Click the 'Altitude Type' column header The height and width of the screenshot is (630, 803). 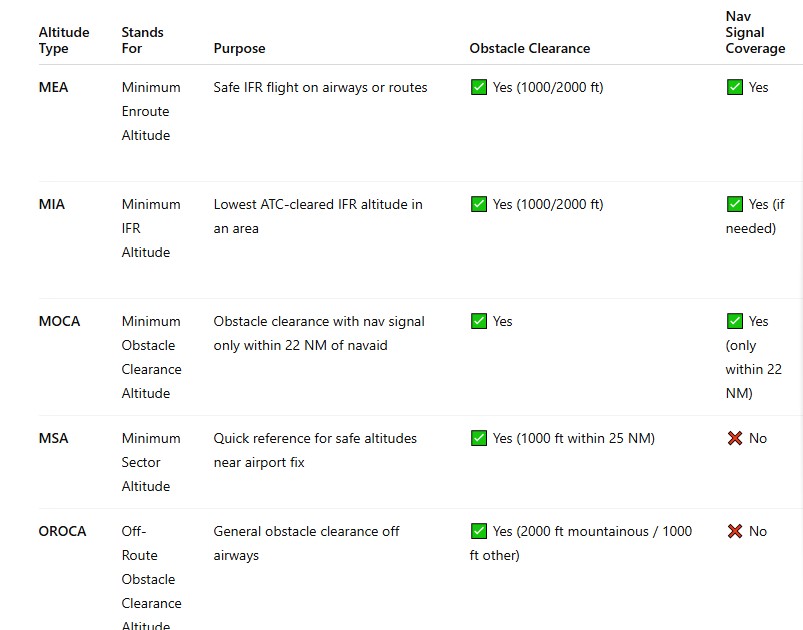(x=64, y=40)
